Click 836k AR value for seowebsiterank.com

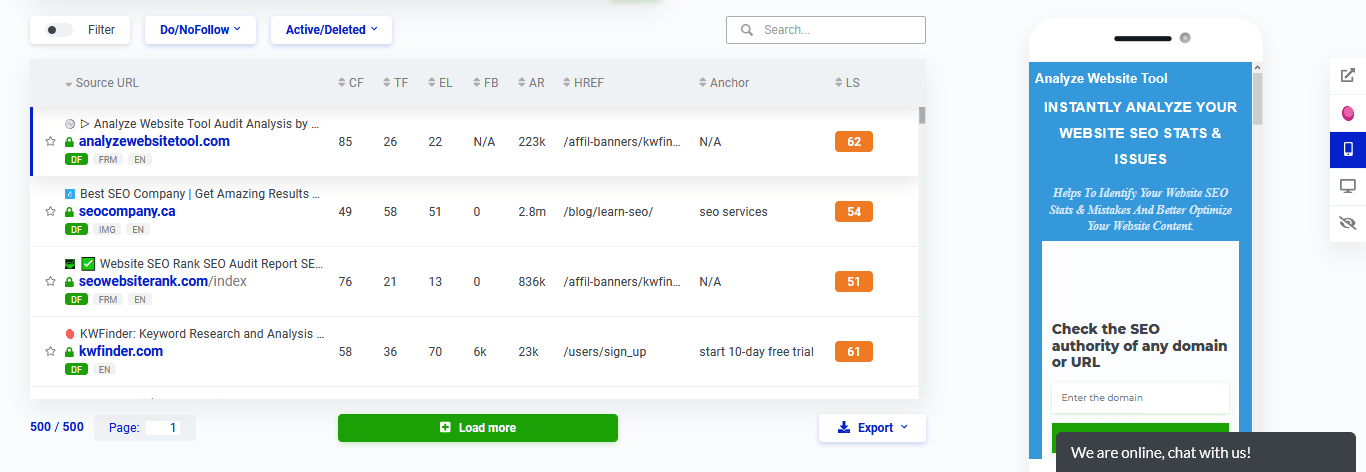(x=531, y=282)
